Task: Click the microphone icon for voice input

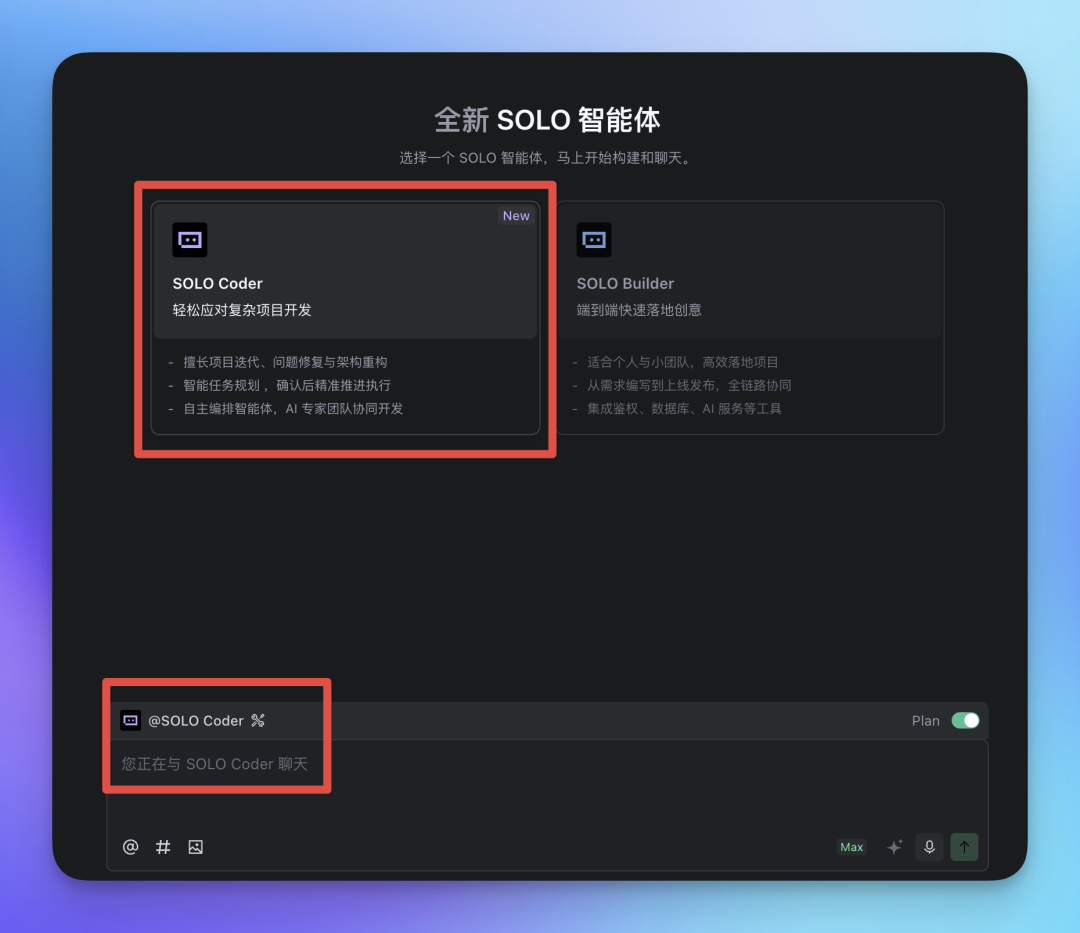Action: [929, 847]
